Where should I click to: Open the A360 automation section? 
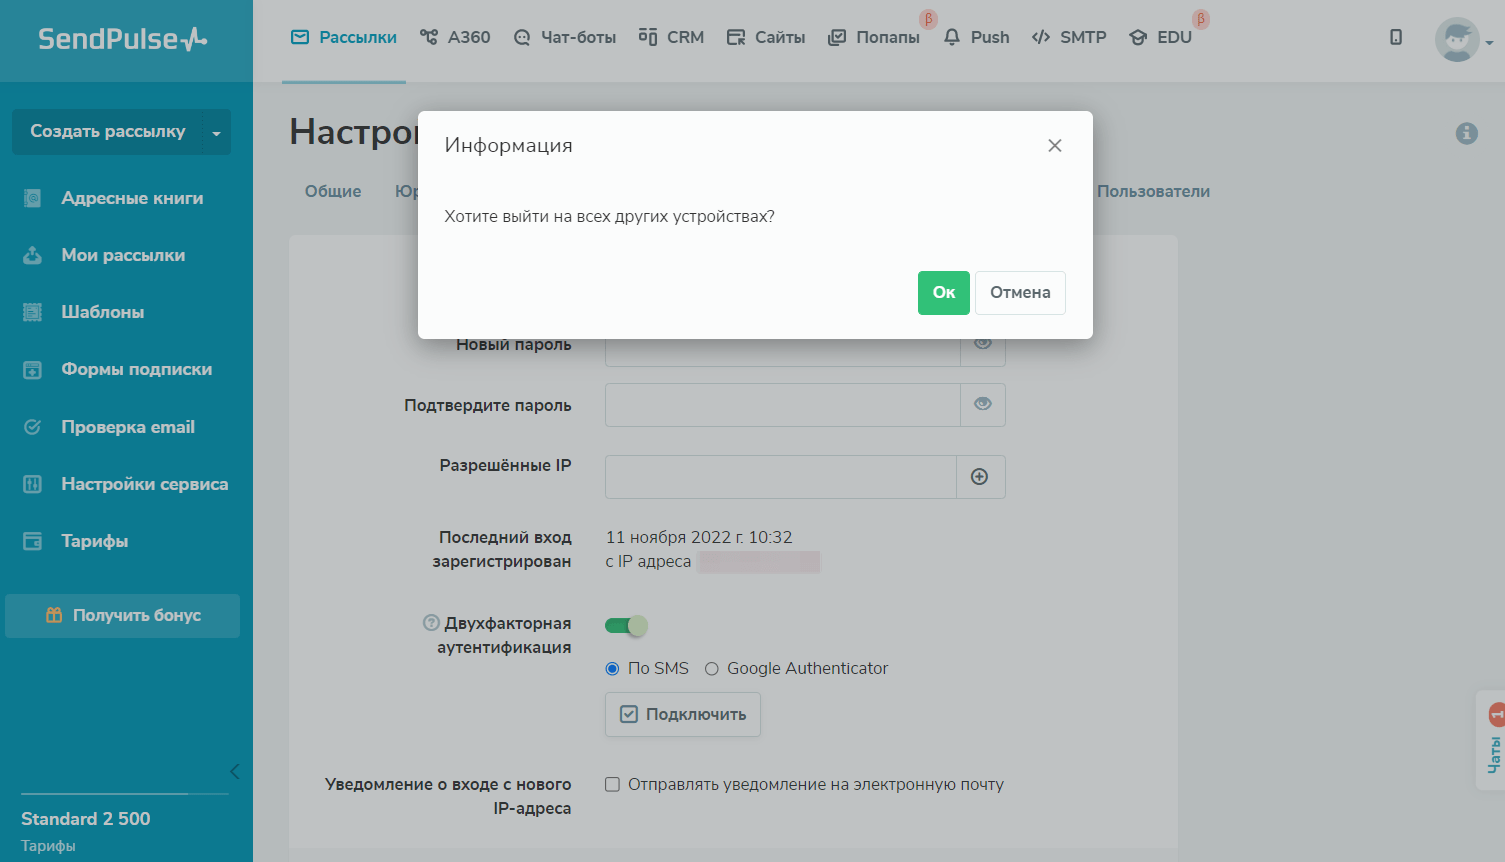point(455,38)
